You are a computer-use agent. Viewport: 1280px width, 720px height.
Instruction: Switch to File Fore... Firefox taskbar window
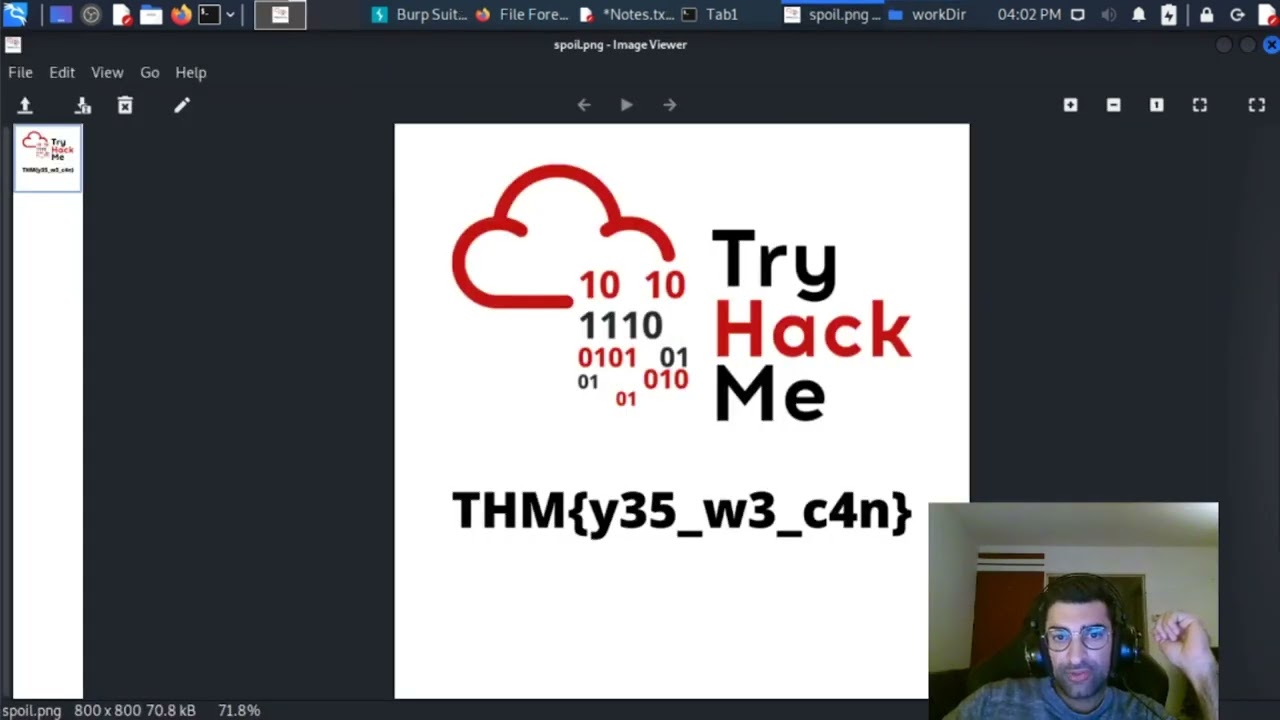522,15
